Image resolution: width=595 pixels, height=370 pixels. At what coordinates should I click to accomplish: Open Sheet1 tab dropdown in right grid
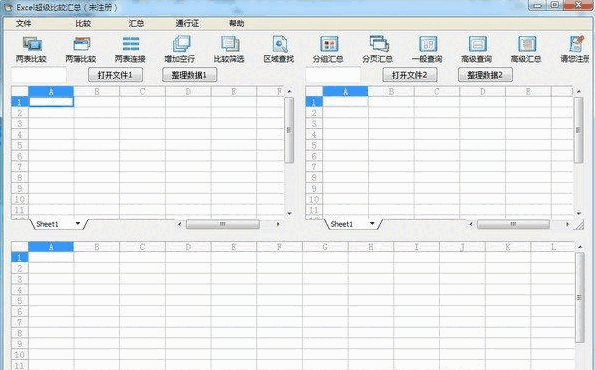(x=372, y=224)
